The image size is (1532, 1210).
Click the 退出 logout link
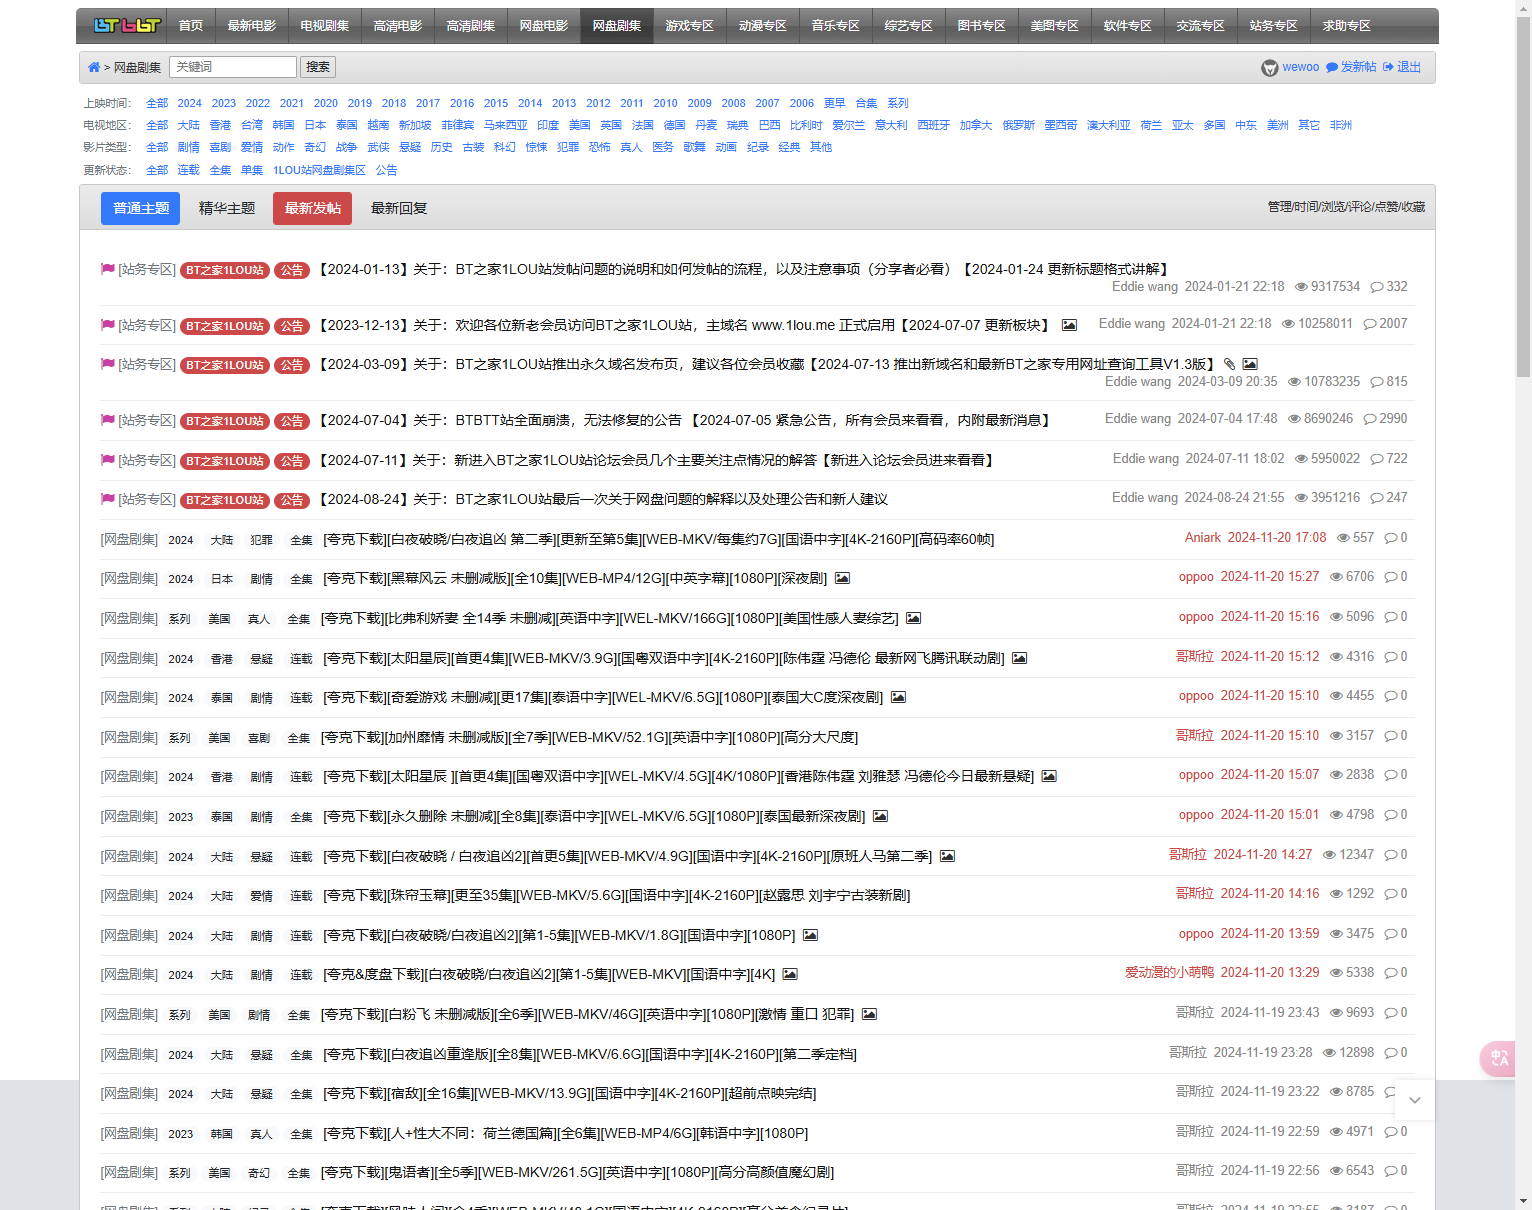pyautogui.click(x=1402, y=67)
